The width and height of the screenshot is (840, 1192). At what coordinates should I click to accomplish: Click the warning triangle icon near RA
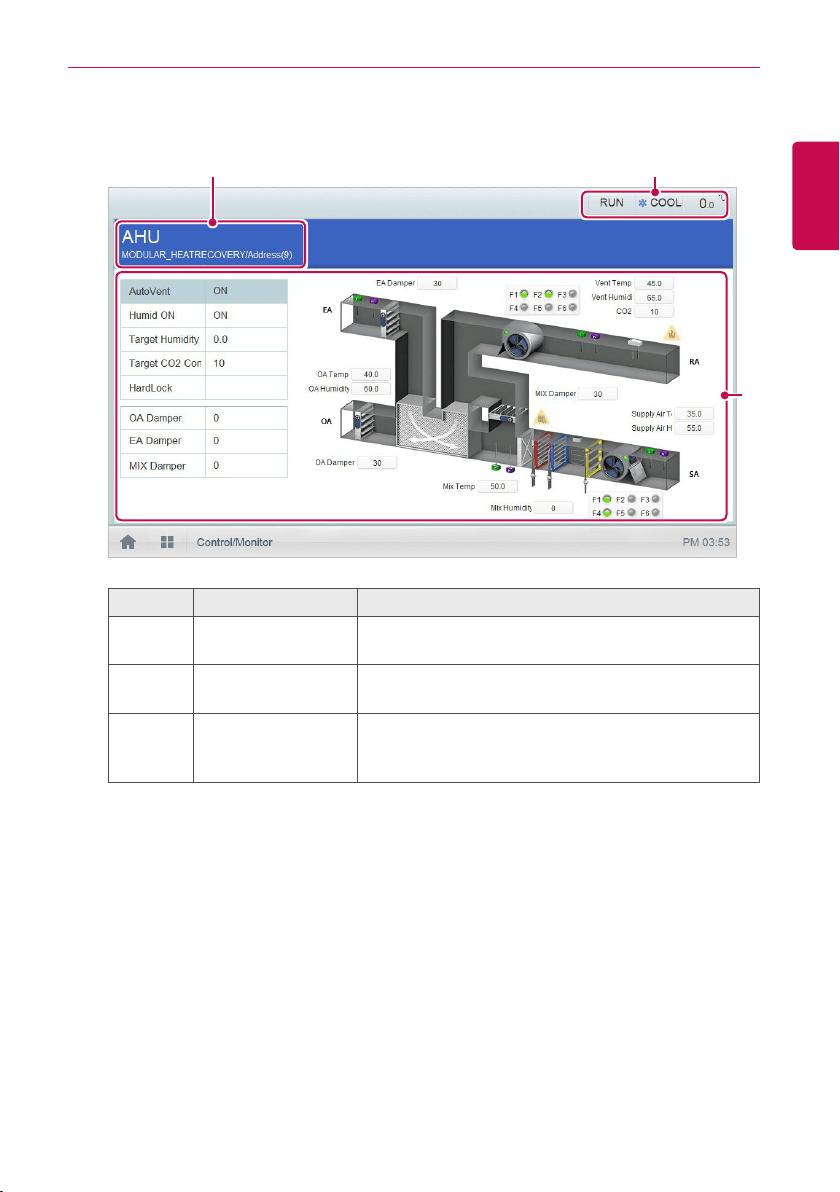(x=671, y=333)
